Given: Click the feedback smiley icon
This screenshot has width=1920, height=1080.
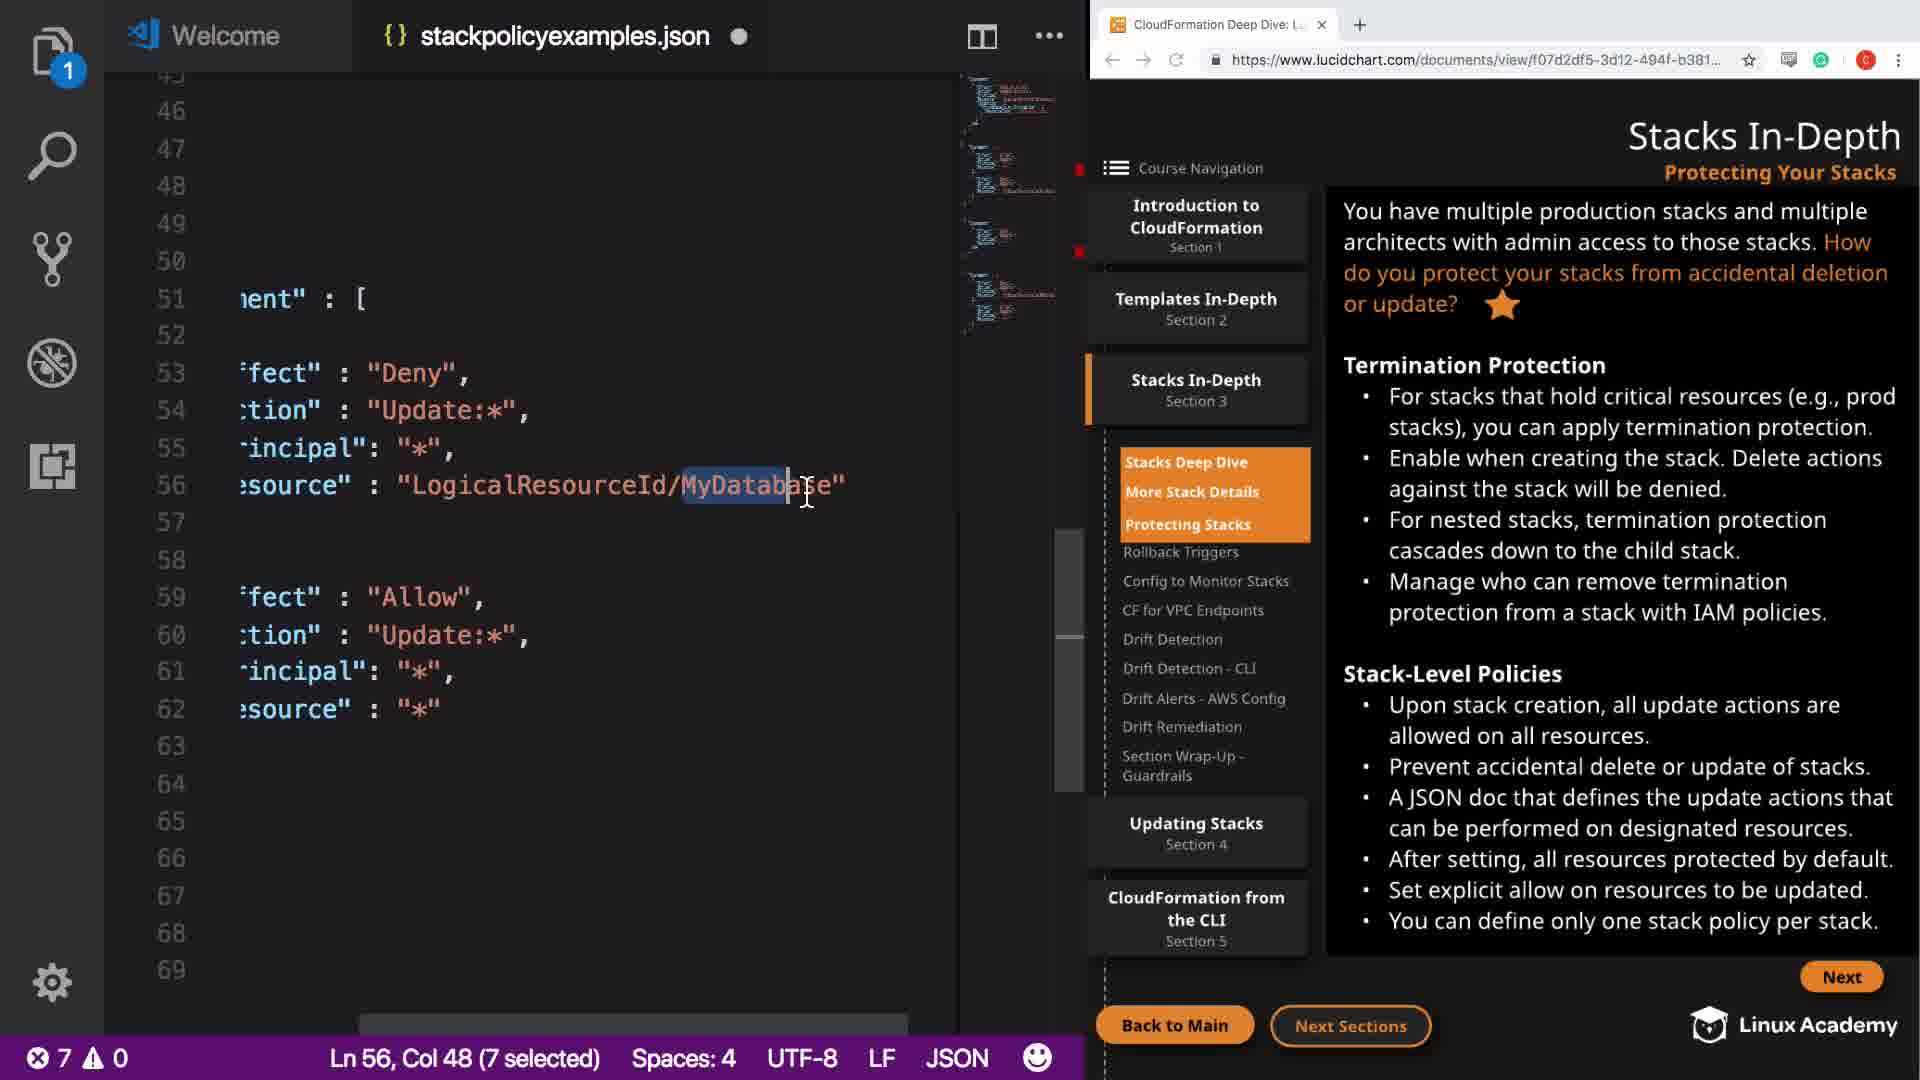Looking at the screenshot, I should click(1037, 1058).
